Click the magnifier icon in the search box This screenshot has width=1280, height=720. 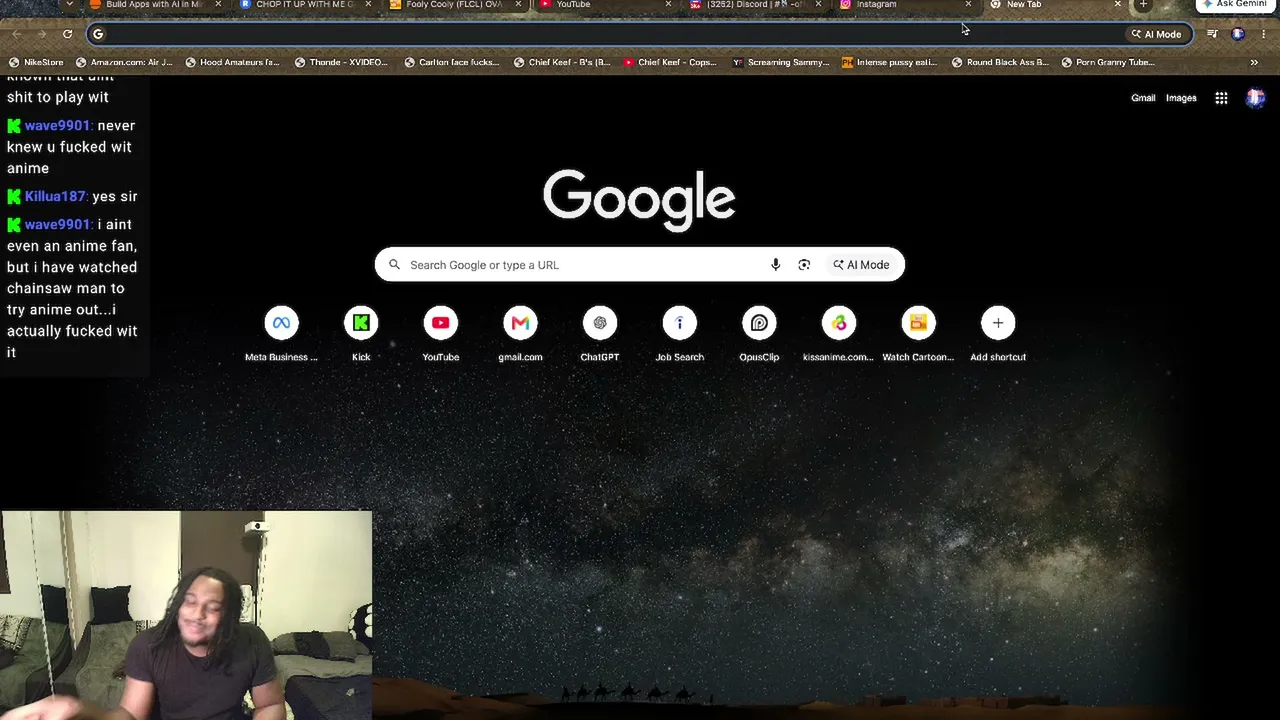point(394,265)
